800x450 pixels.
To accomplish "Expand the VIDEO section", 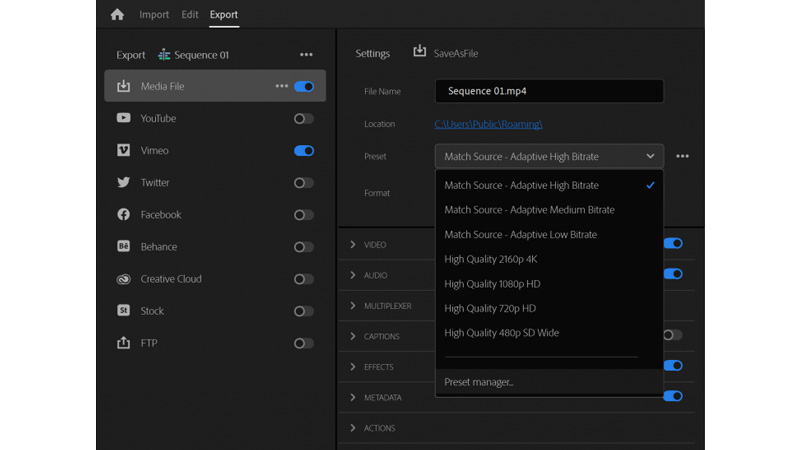I will [x=353, y=245].
